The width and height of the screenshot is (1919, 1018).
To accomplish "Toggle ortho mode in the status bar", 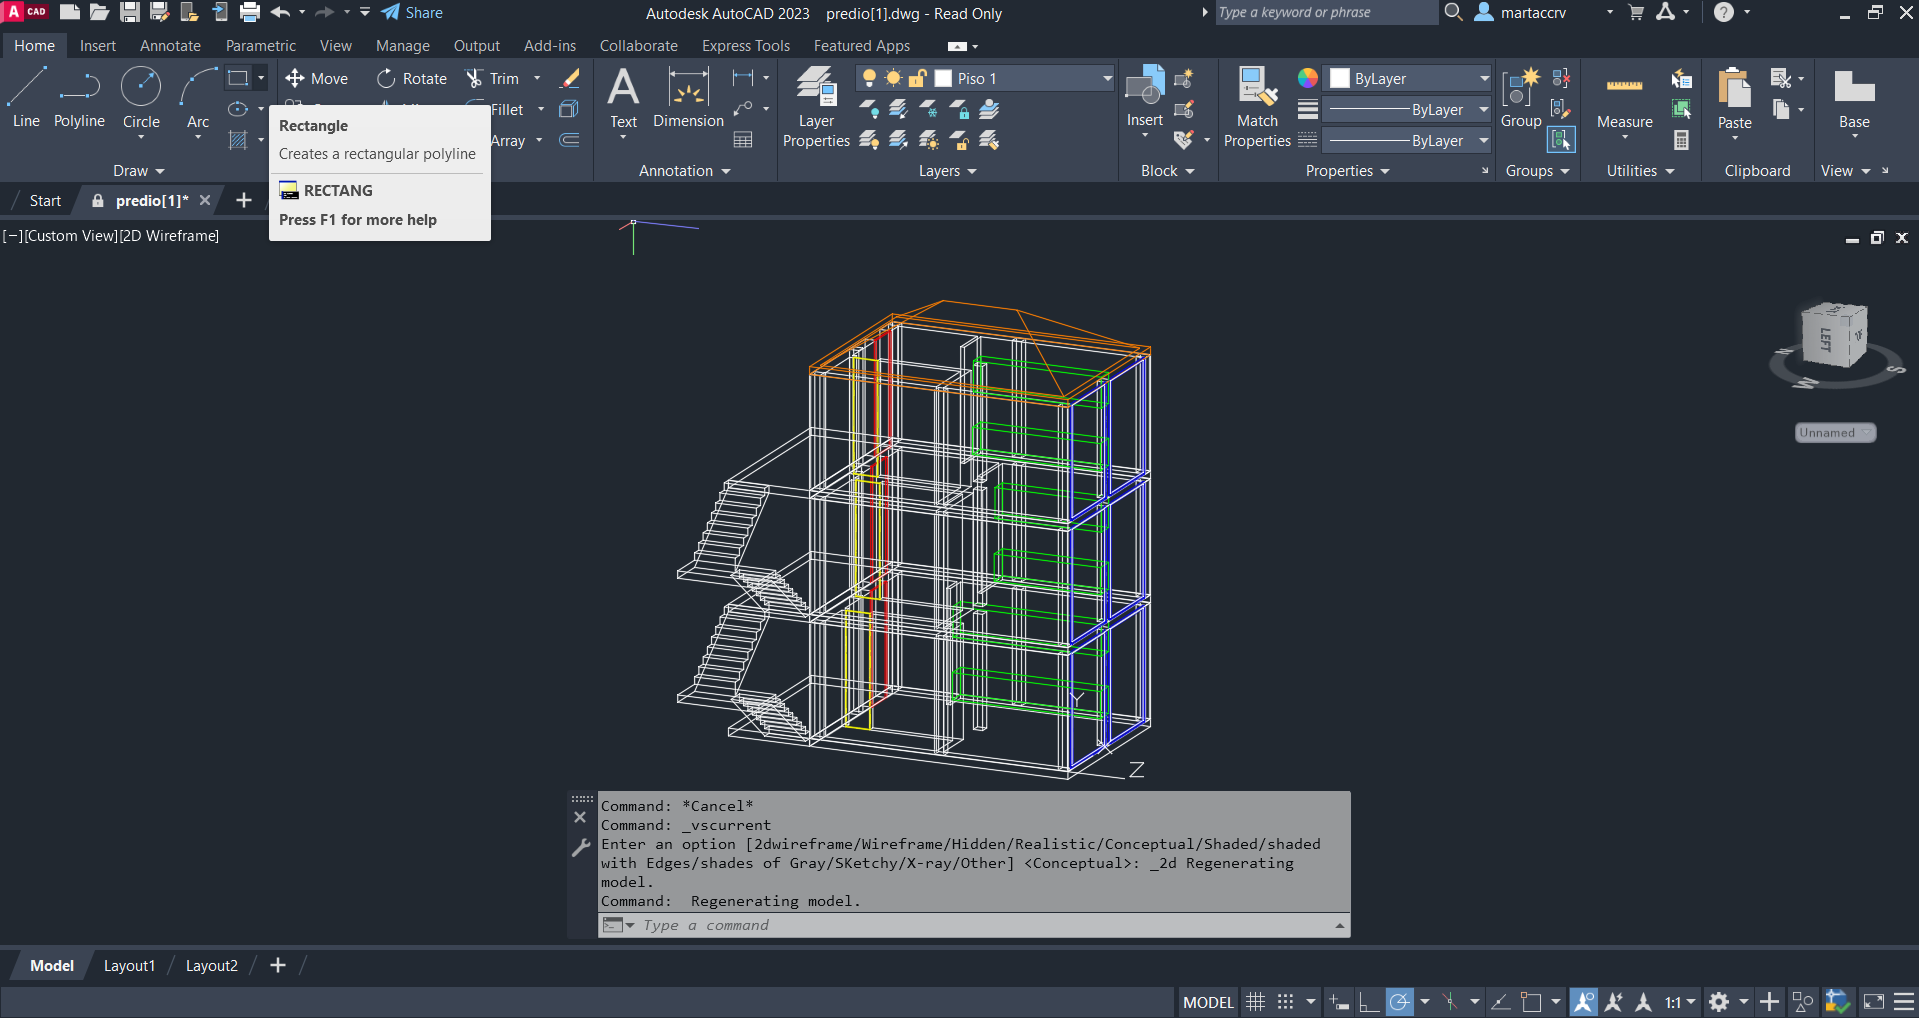I will click(1369, 1002).
